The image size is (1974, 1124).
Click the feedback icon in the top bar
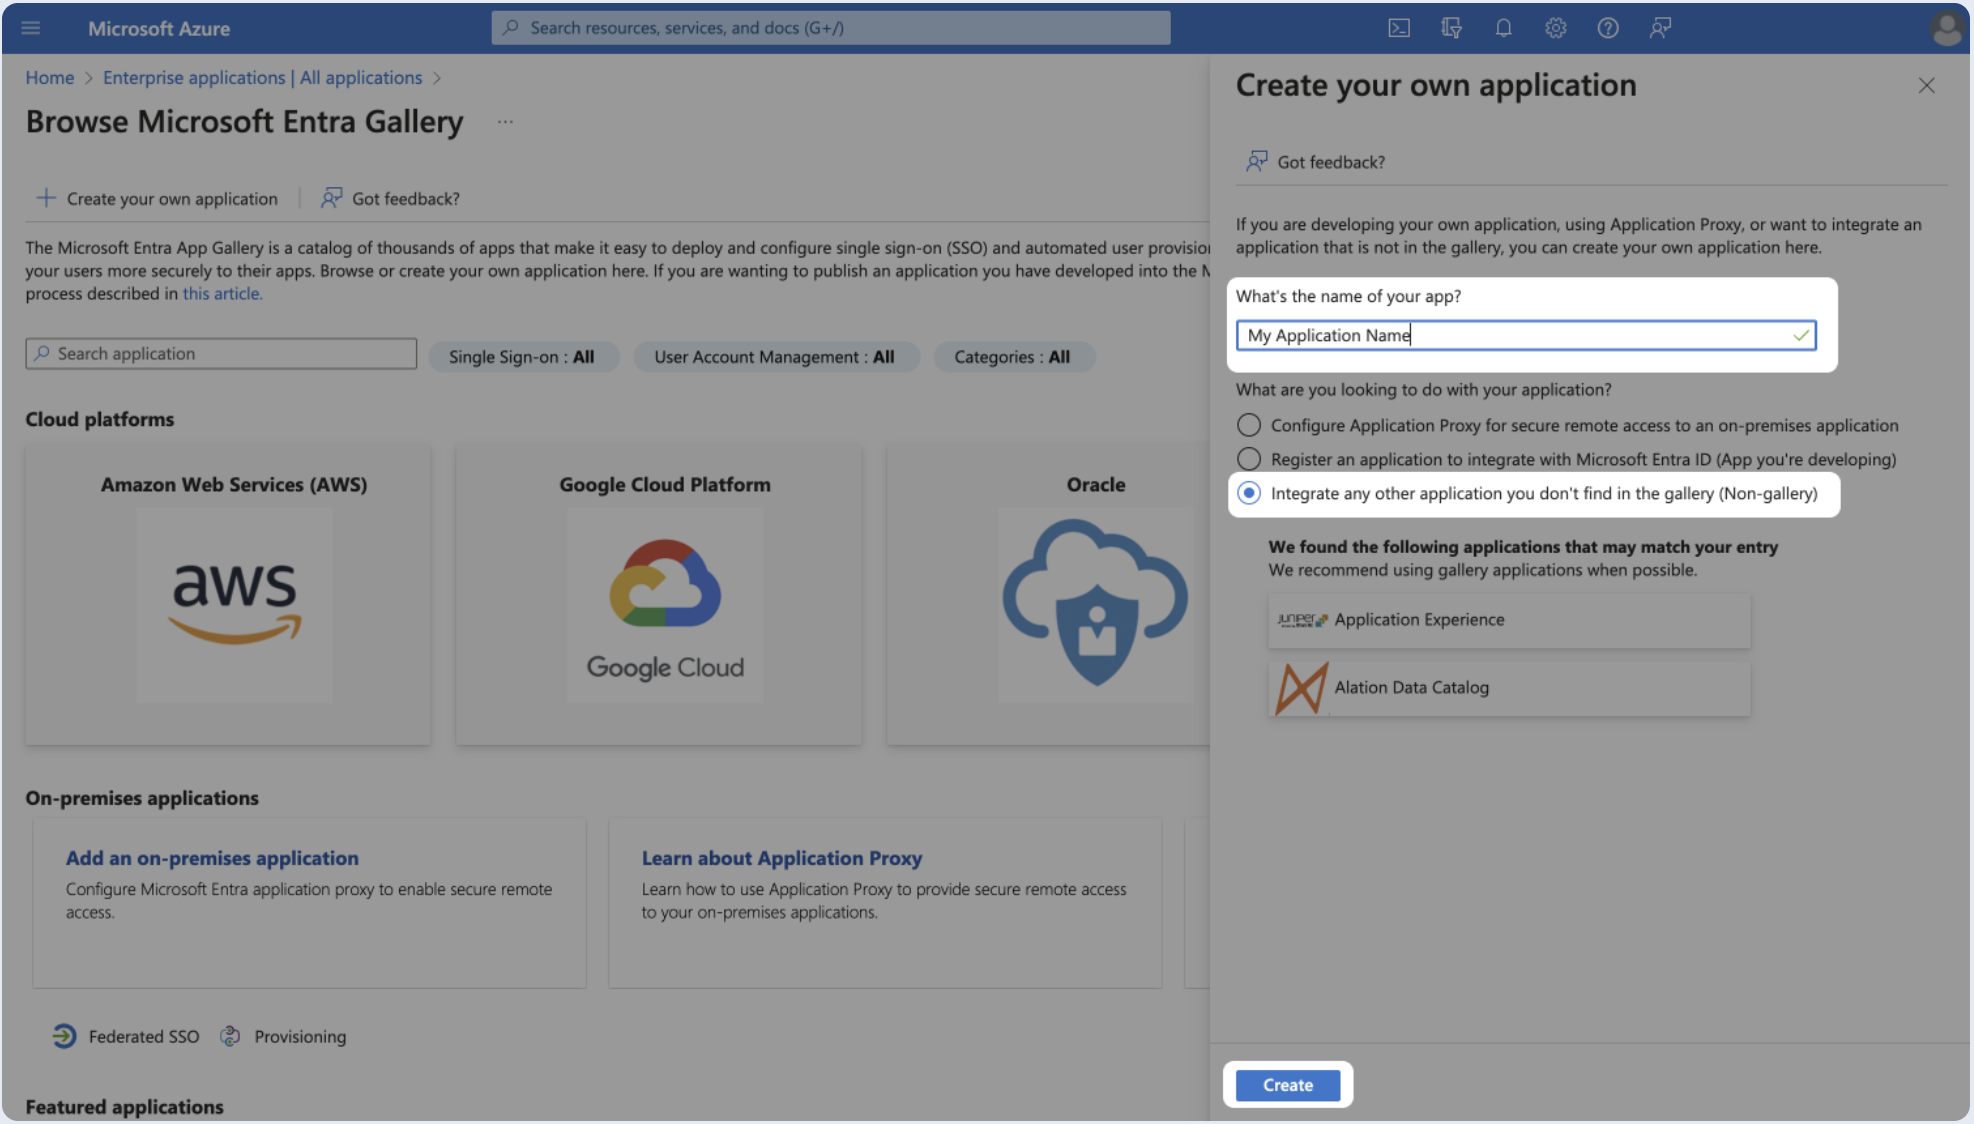click(x=1660, y=28)
